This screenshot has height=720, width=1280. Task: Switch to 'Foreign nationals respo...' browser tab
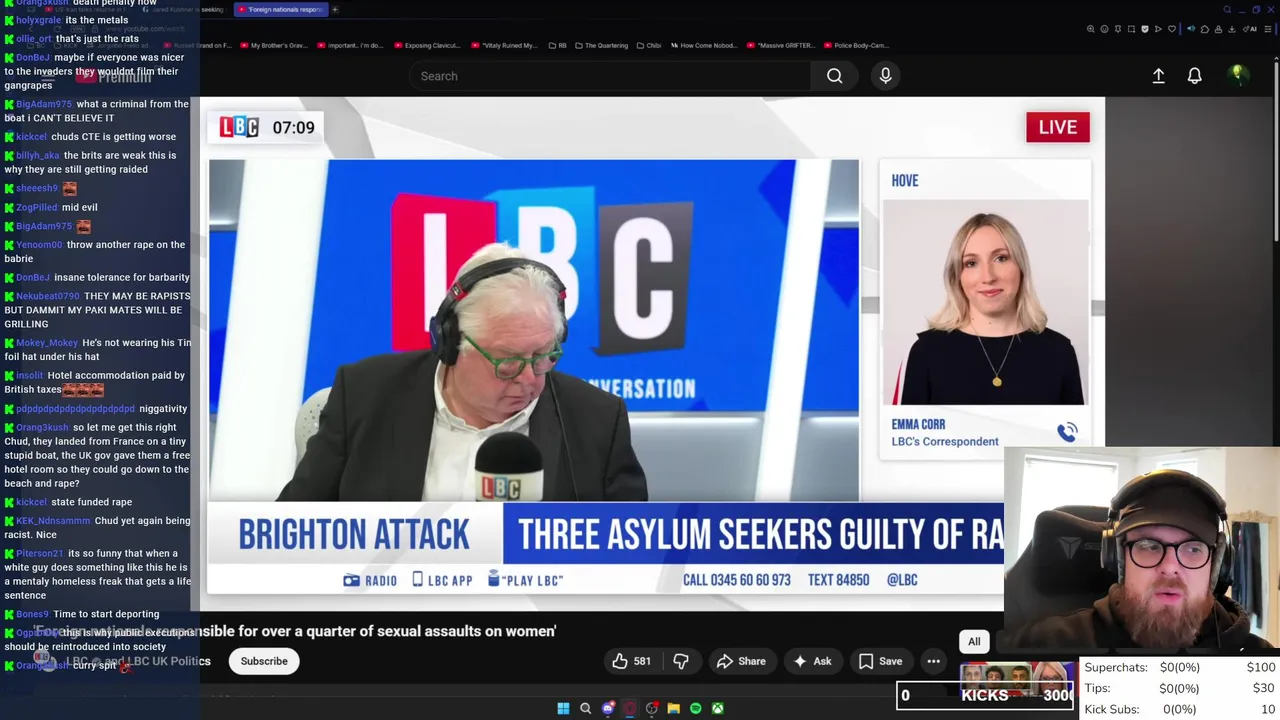[x=281, y=10]
